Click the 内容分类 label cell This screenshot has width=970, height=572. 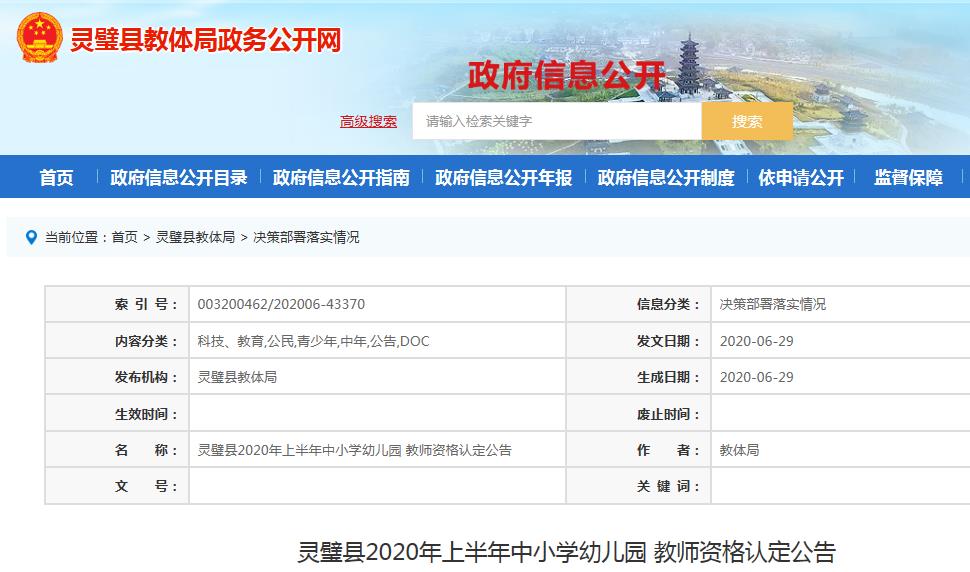point(117,341)
